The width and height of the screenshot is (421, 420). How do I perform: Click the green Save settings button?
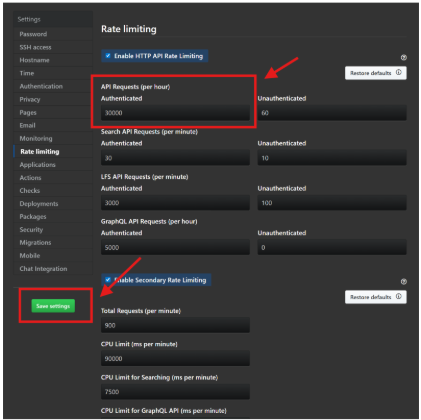(53, 306)
